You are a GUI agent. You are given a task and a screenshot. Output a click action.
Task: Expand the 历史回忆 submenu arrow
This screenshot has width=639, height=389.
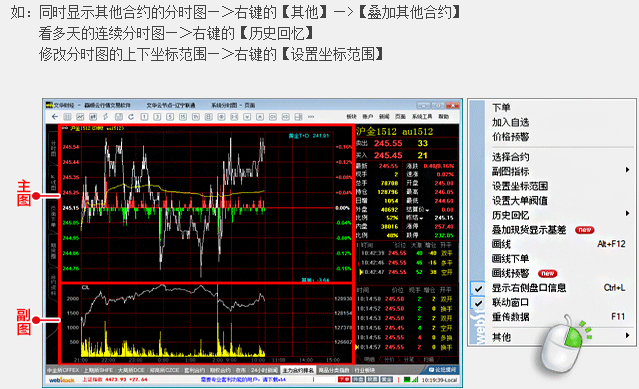point(628,213)
